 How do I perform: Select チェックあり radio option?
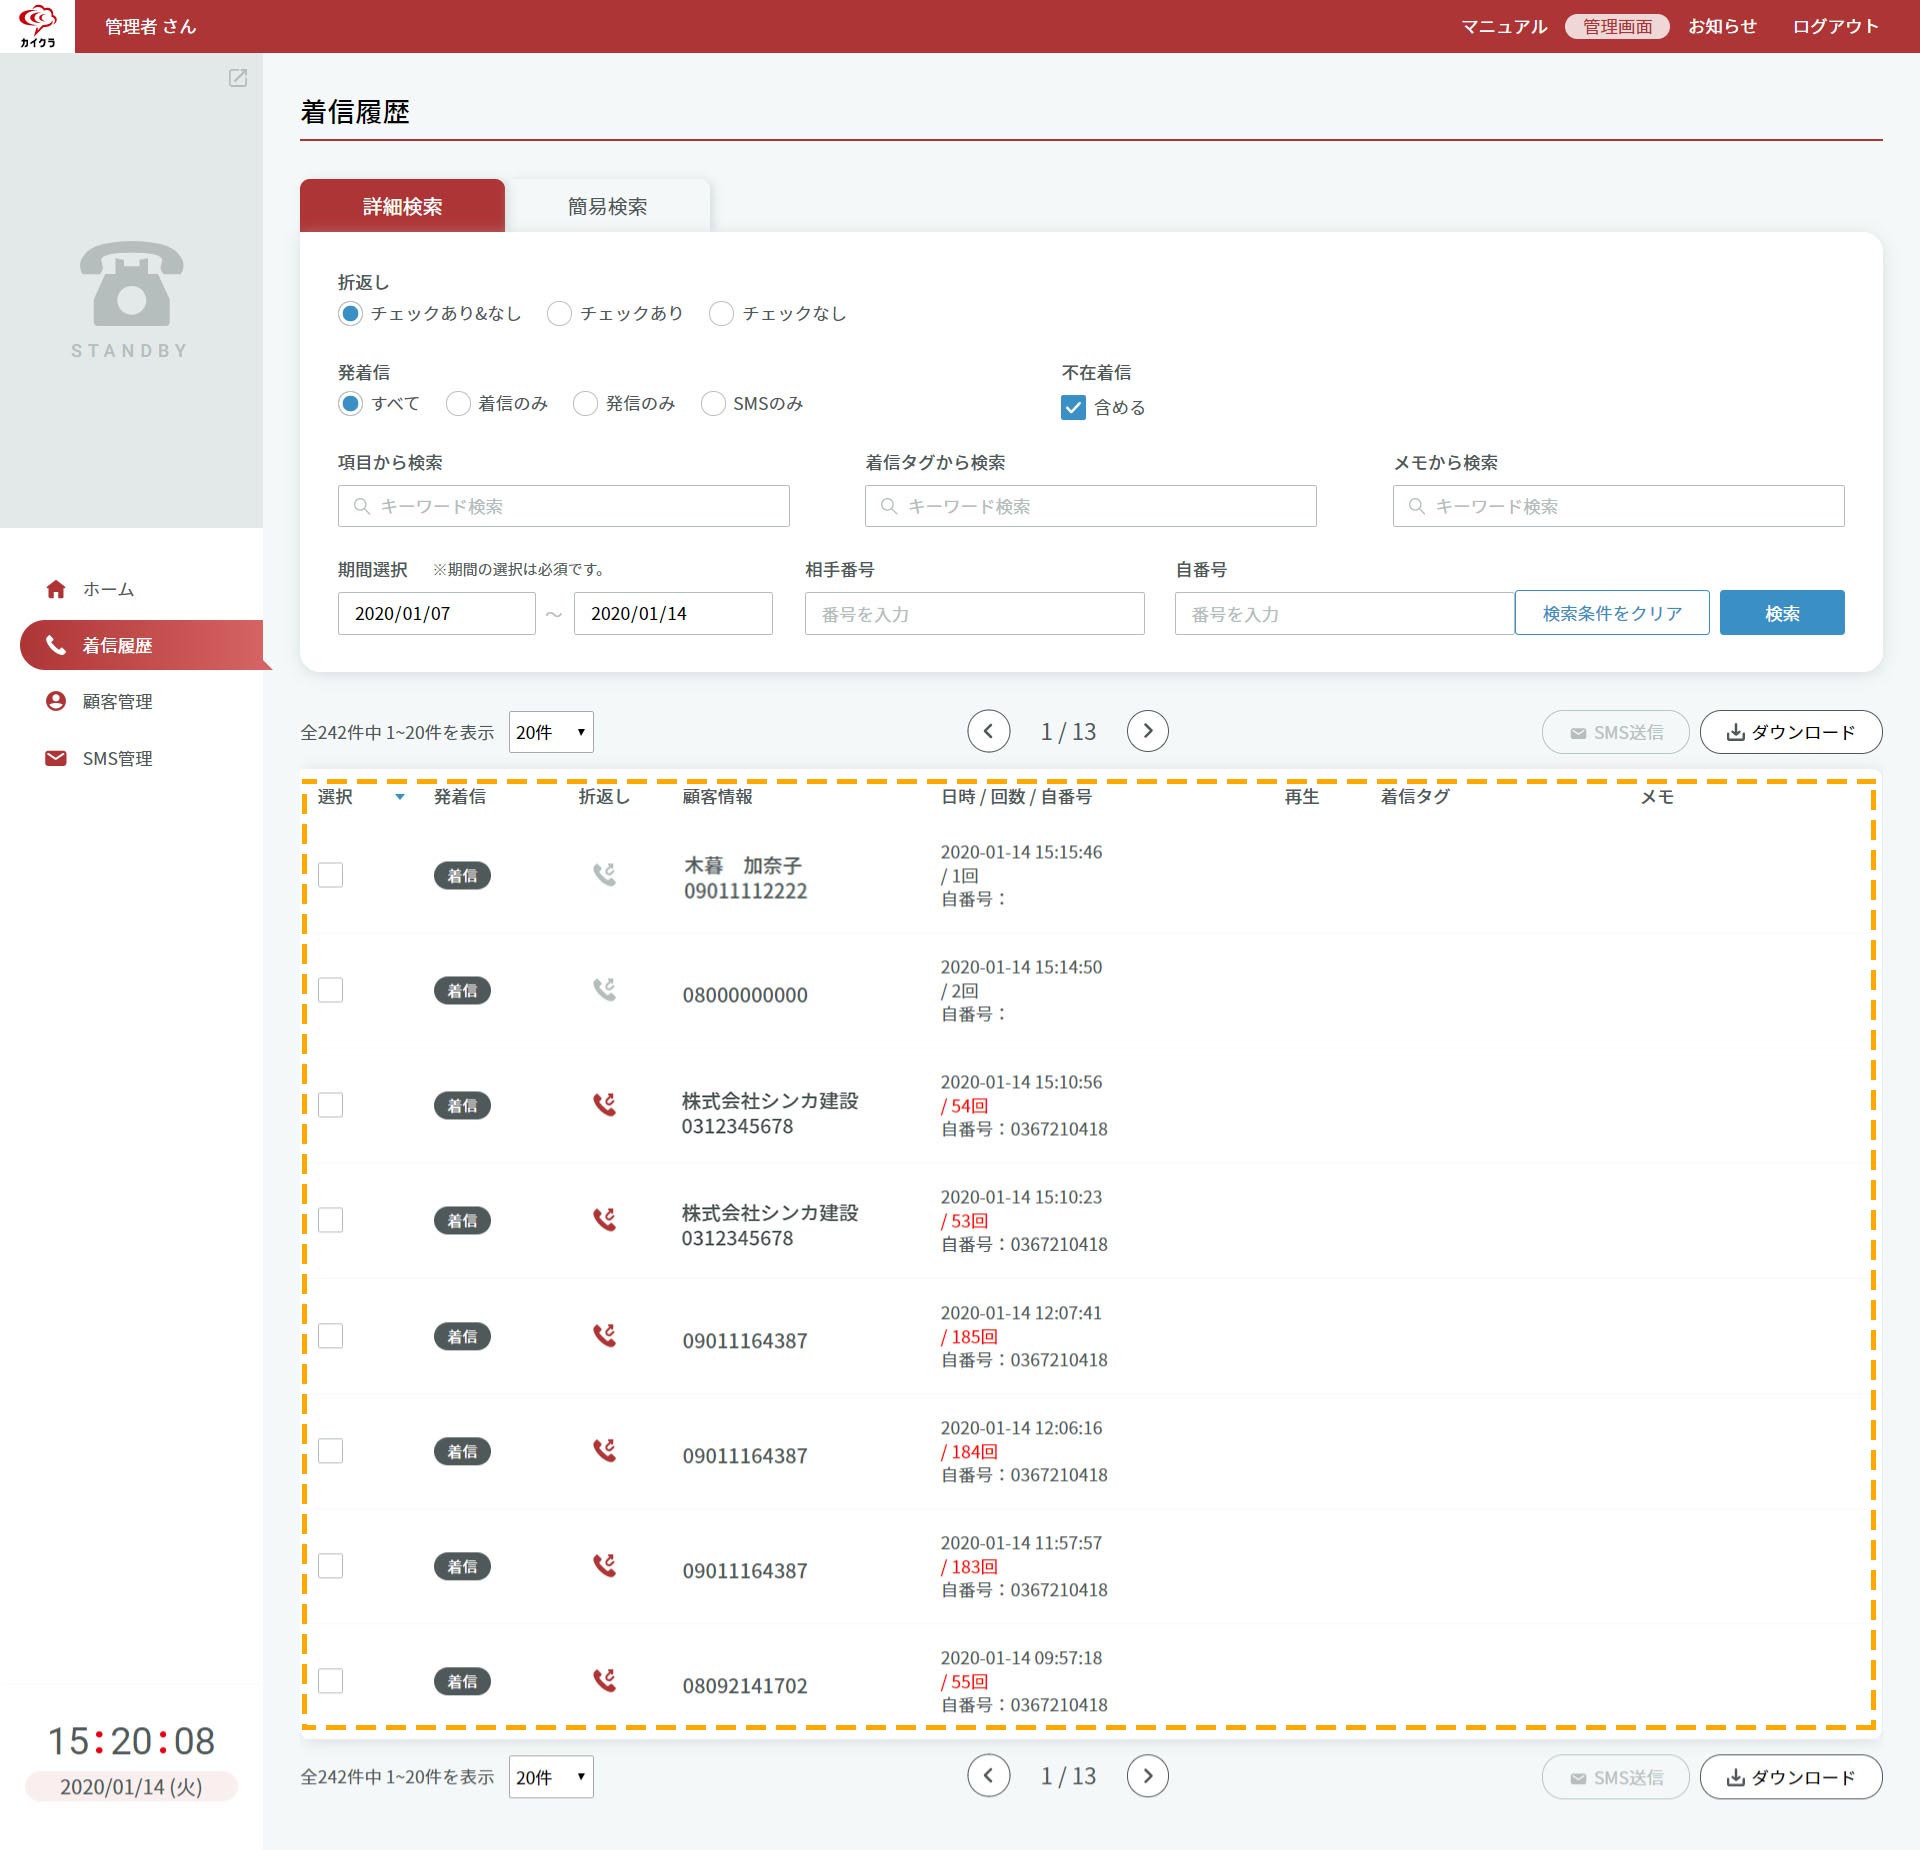pos(559,314)
